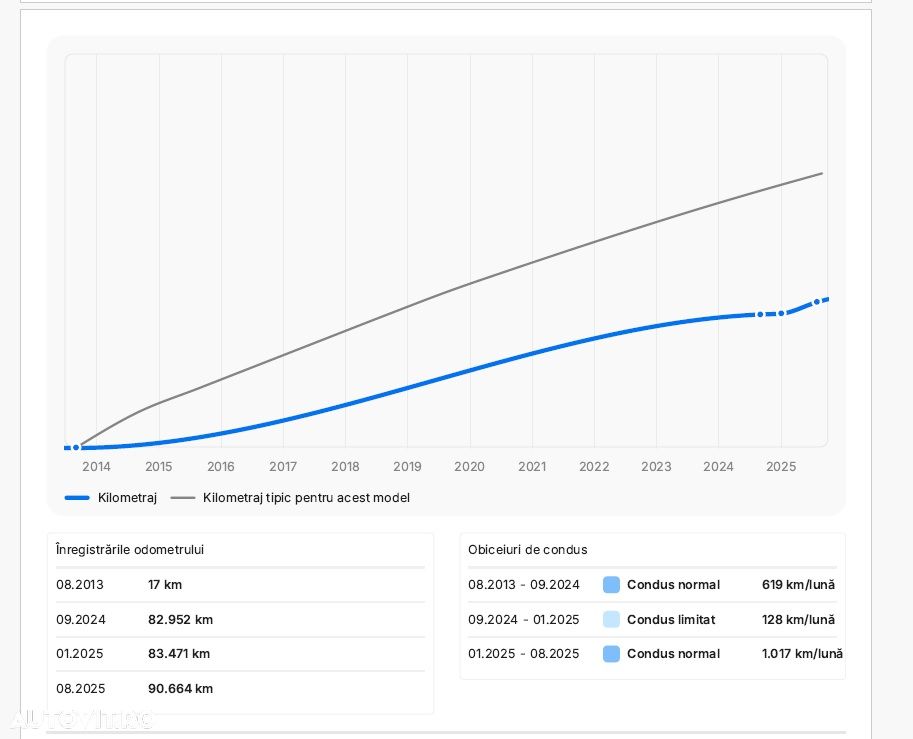The width and height of the screenshot is (913, 739).
Task: Click the "Înregistrările odometrului" heading
Action: coord(130,550)
